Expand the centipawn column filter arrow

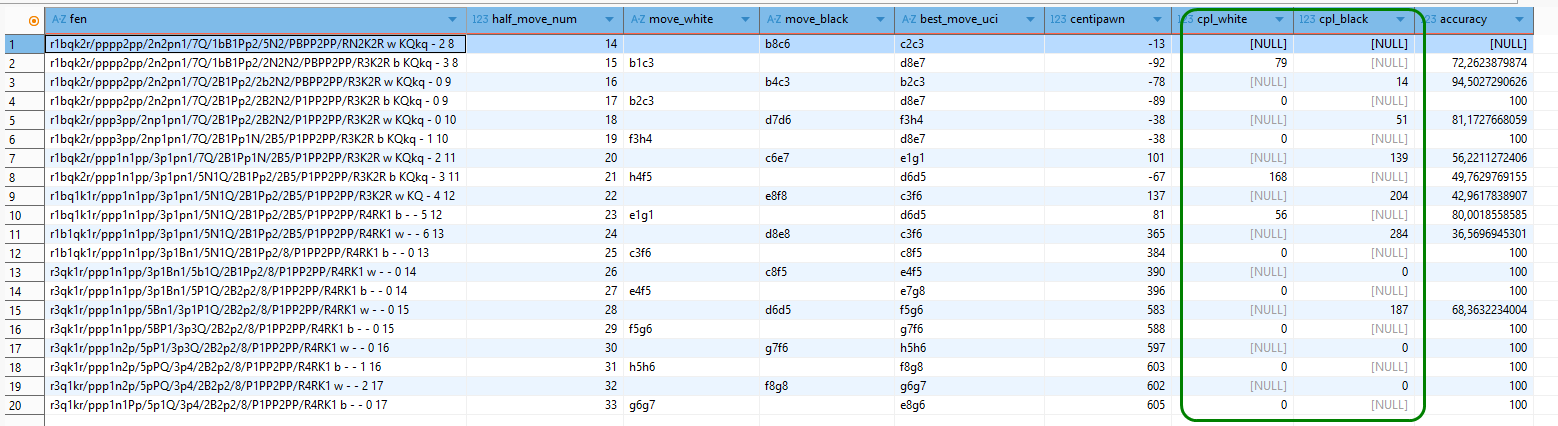click(x=1158, y=20)
